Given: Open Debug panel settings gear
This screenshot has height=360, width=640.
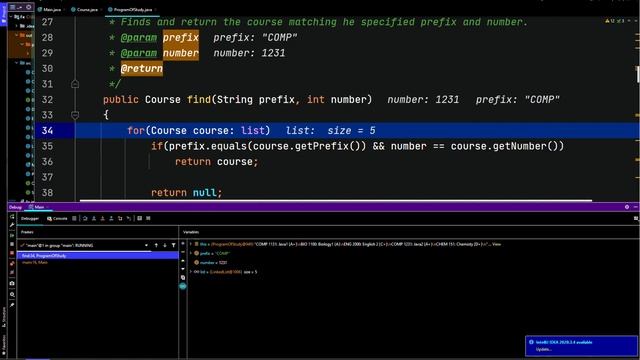Looking at the screenshot, I should pos(627,207).
